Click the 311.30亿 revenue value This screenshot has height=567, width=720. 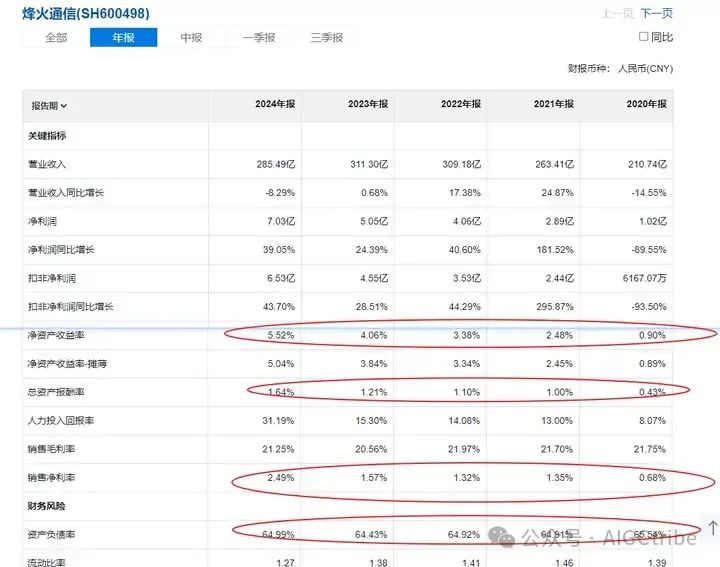pyautogui.click(x=369, y=164)
